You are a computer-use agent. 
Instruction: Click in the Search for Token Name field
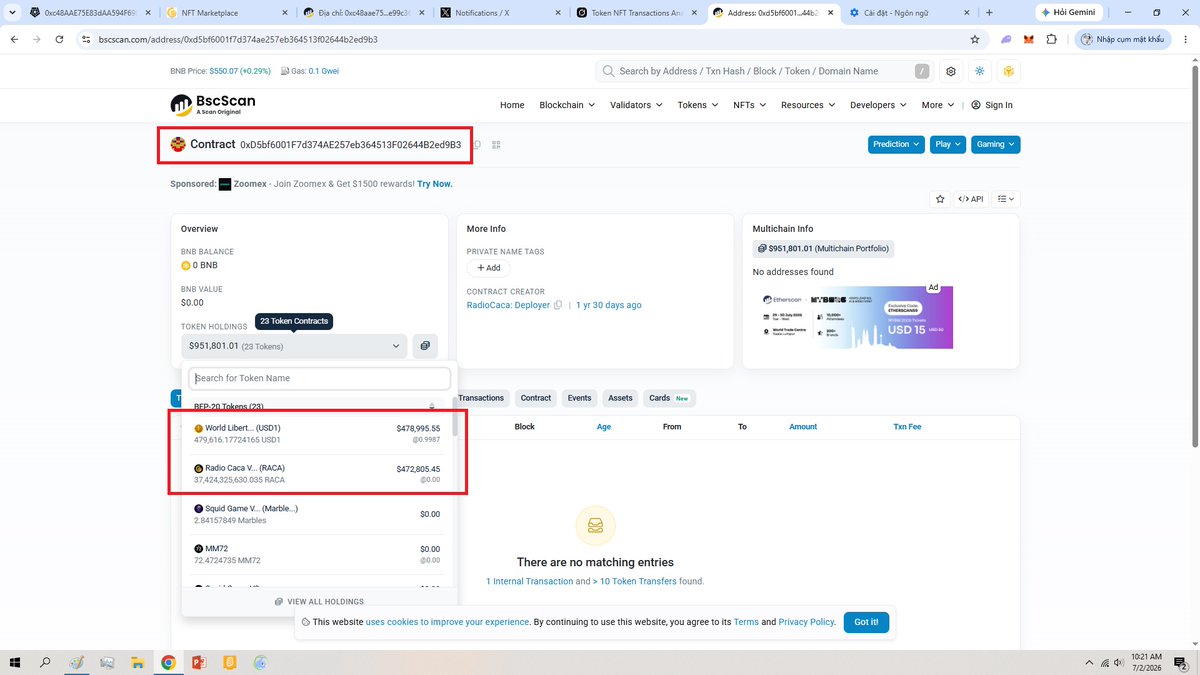click(x=320, y=378)
